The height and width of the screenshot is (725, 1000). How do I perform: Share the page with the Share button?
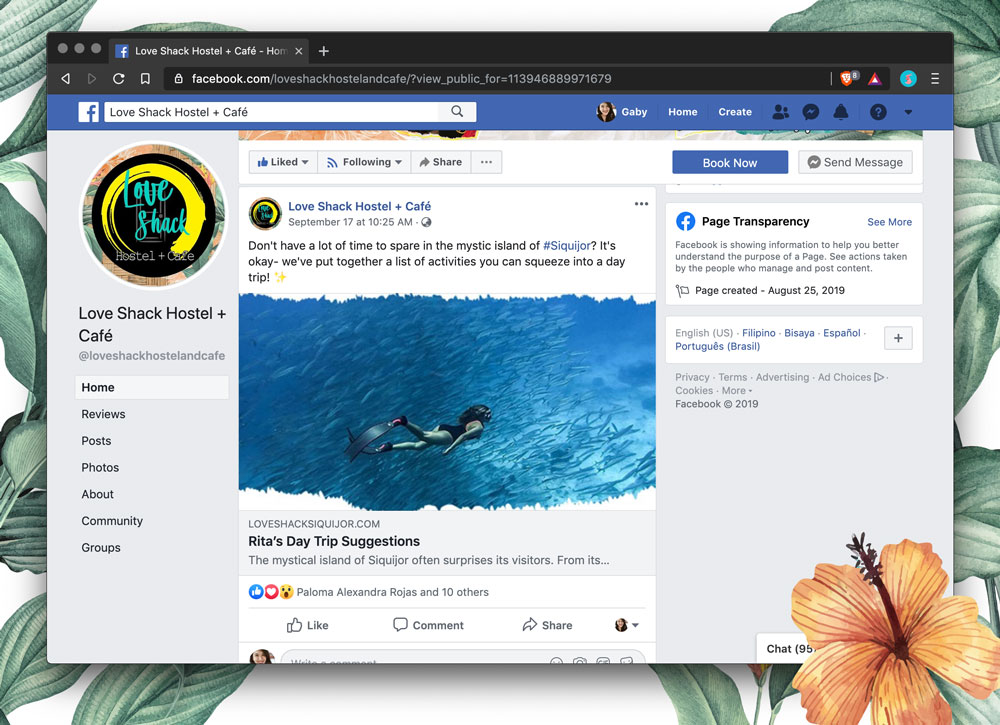(x=441, y=162)
